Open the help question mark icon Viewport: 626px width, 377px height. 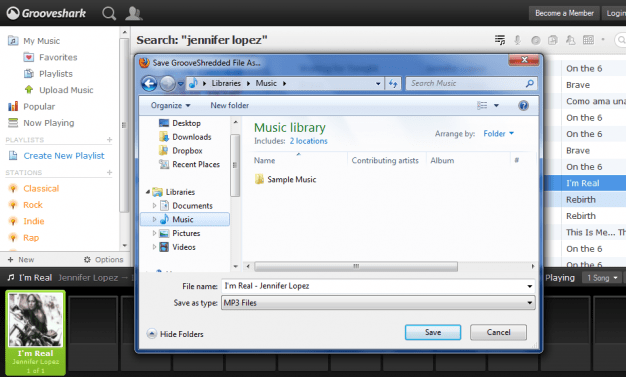523,105
